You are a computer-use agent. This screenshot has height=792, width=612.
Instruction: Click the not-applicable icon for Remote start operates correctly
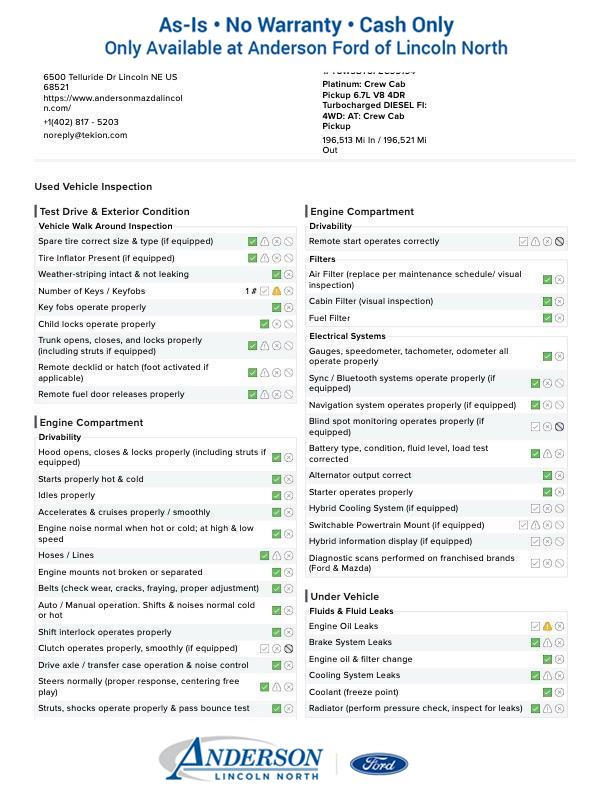click(x=559, y=242)
